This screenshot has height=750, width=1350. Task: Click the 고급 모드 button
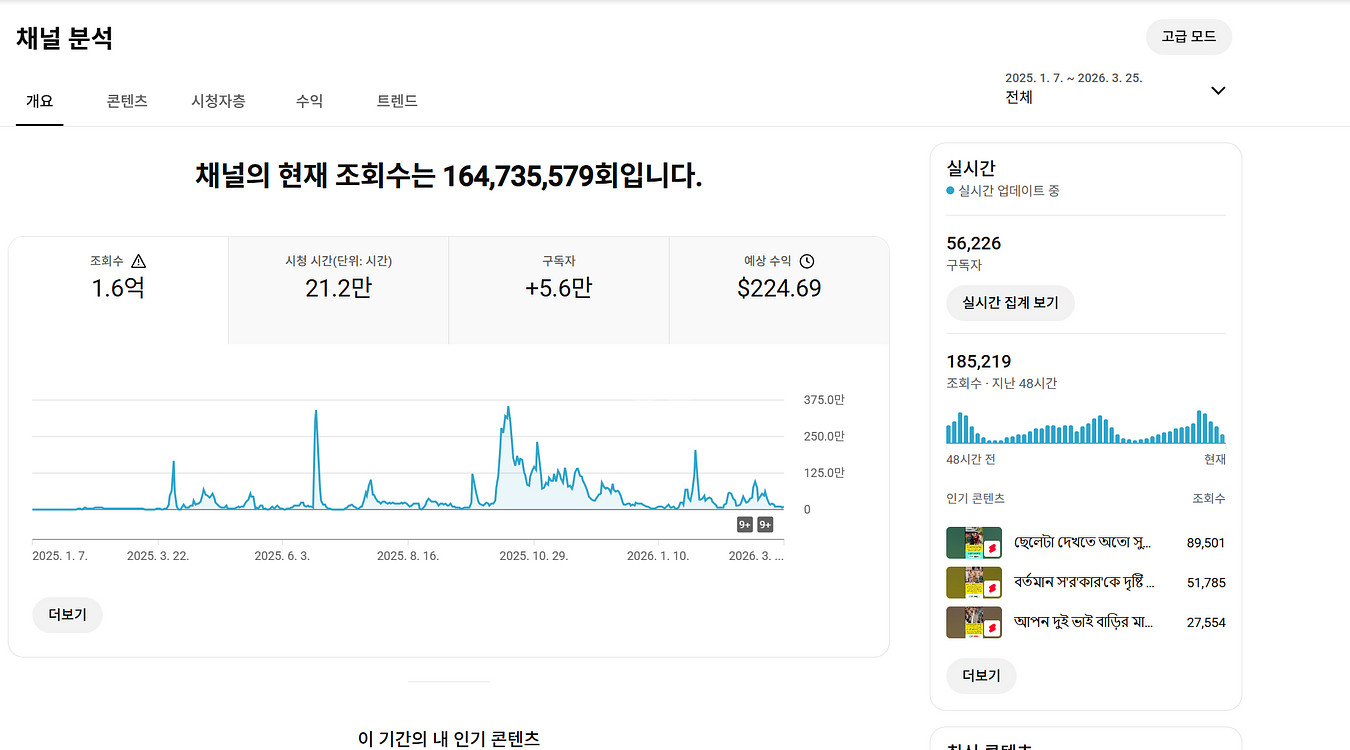point(1188,37)
